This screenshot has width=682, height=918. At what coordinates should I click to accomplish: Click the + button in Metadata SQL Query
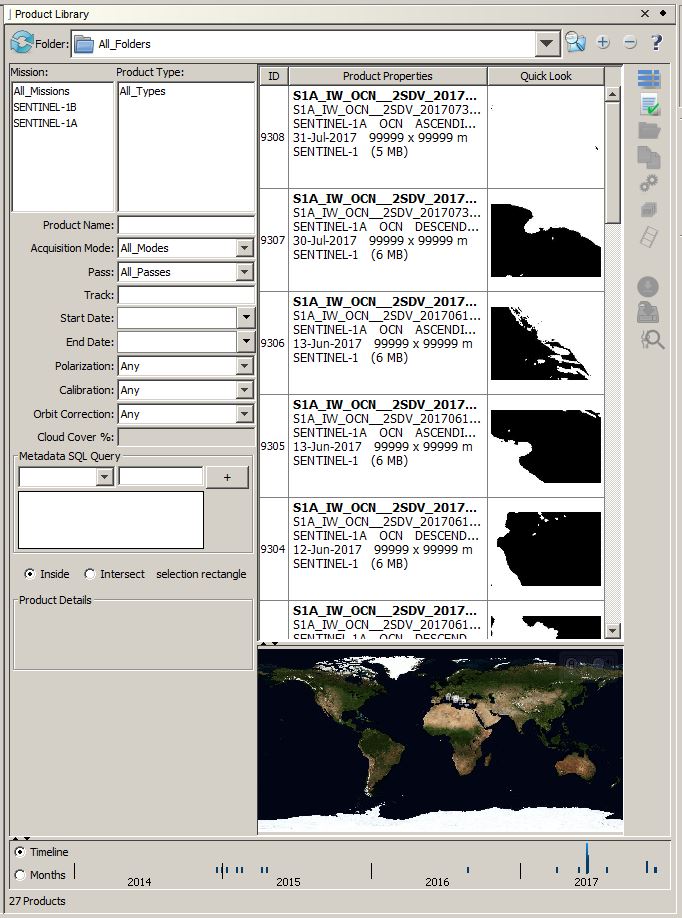click(227, 477)
